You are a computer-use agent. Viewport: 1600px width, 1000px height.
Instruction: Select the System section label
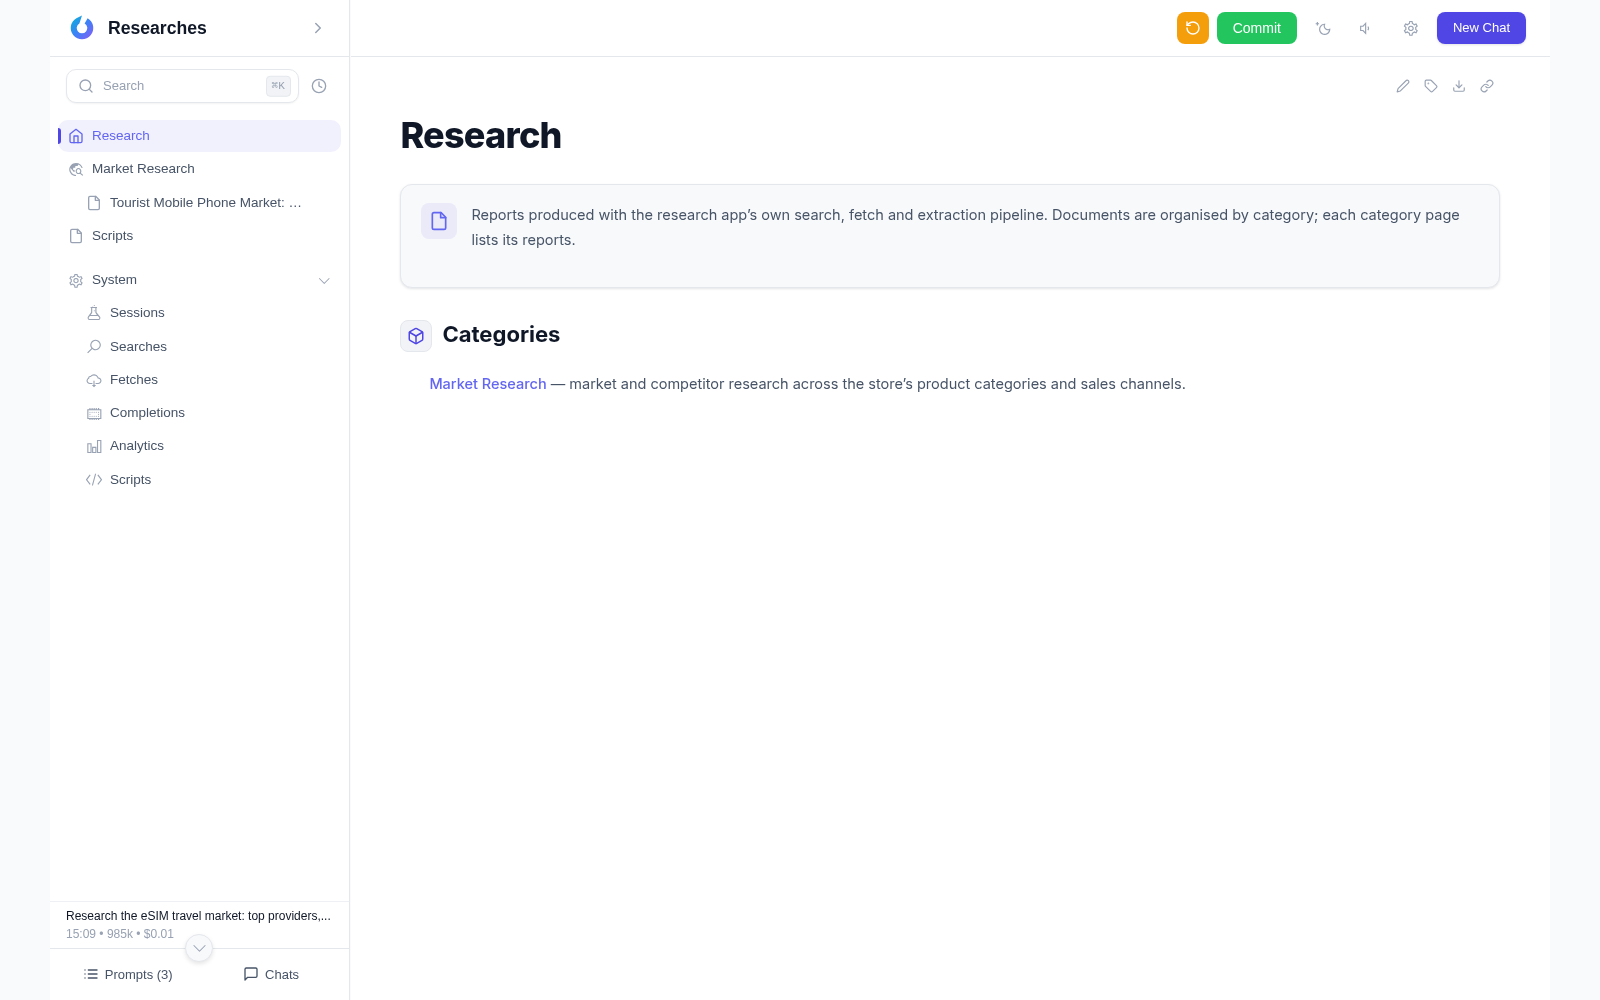click(x=114, y=280)
